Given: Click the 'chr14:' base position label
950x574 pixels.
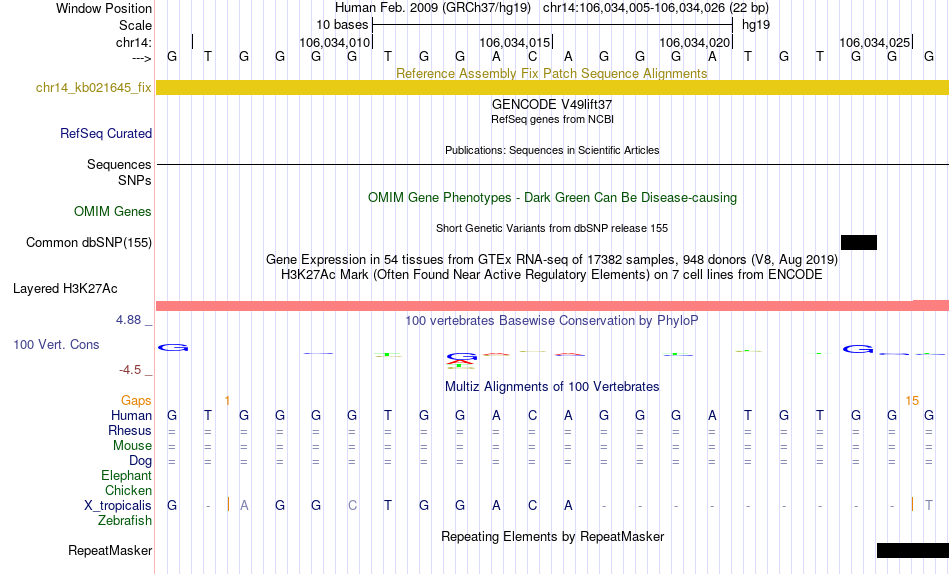Looking at the screenshot, I should click(x=134, y=42).
